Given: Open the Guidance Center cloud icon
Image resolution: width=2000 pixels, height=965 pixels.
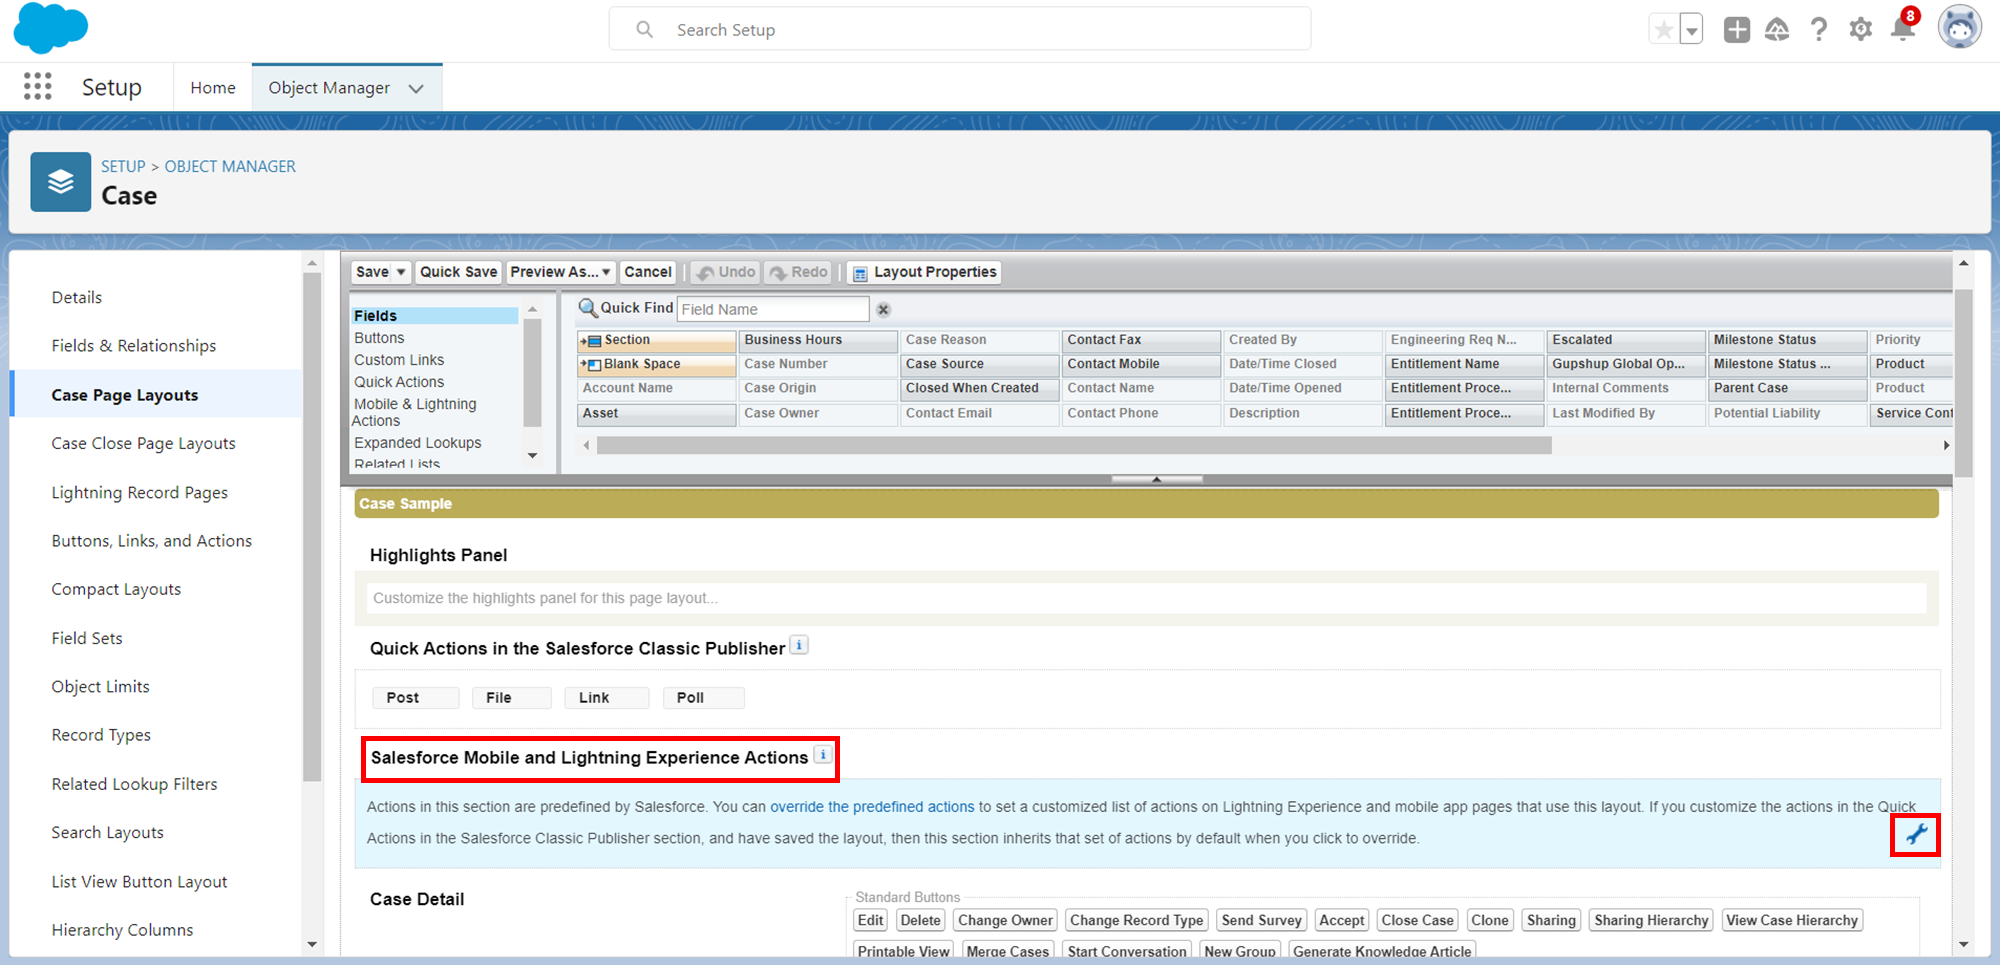Looking at the screenshot, I should (x=1777, y=30).
